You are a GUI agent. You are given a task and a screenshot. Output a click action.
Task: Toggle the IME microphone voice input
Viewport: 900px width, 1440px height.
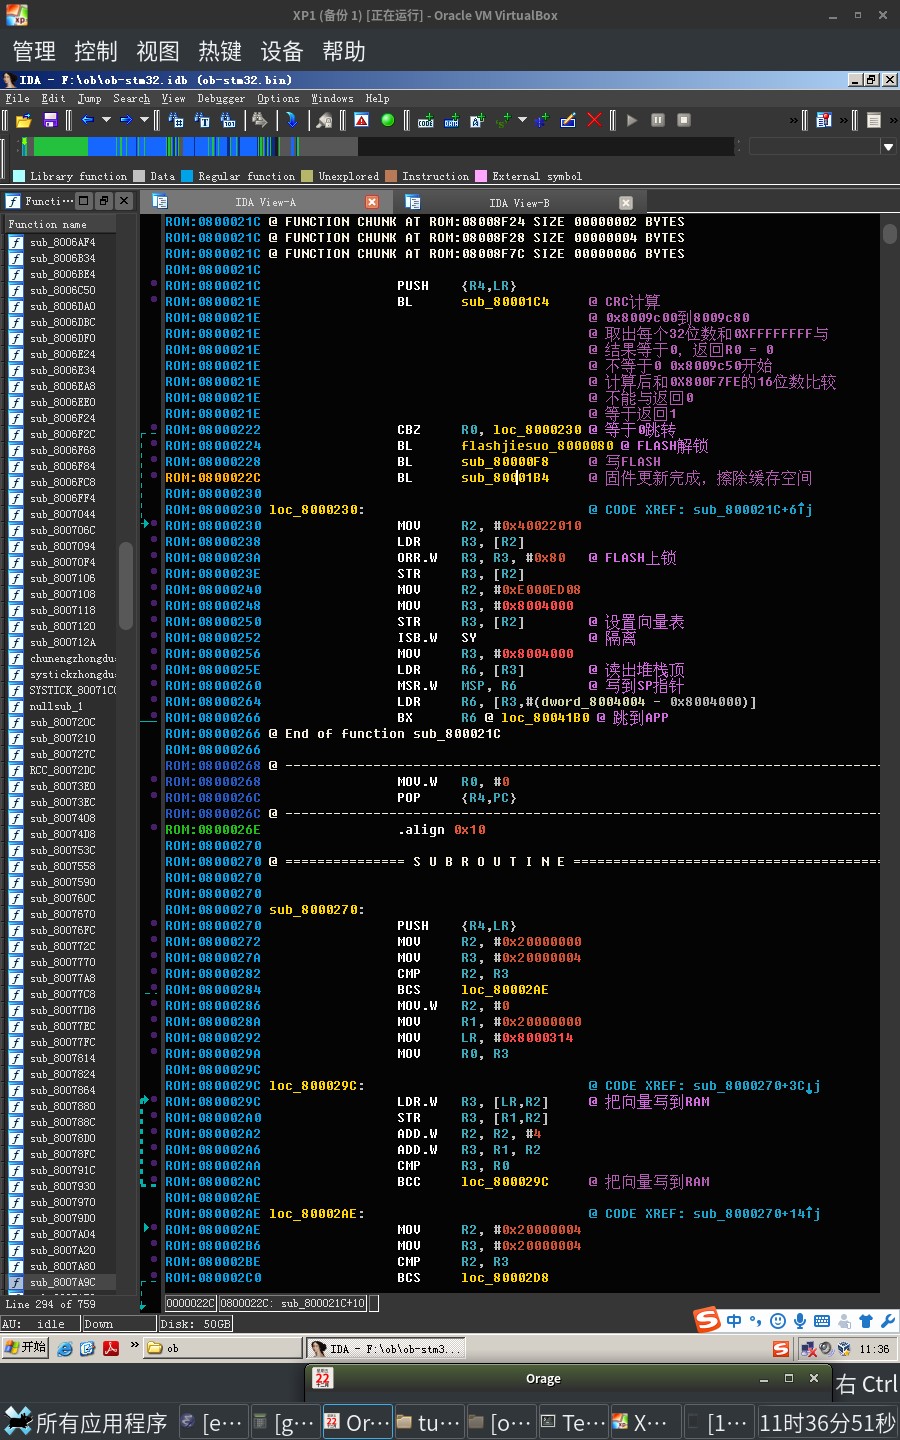(800, 1321)
